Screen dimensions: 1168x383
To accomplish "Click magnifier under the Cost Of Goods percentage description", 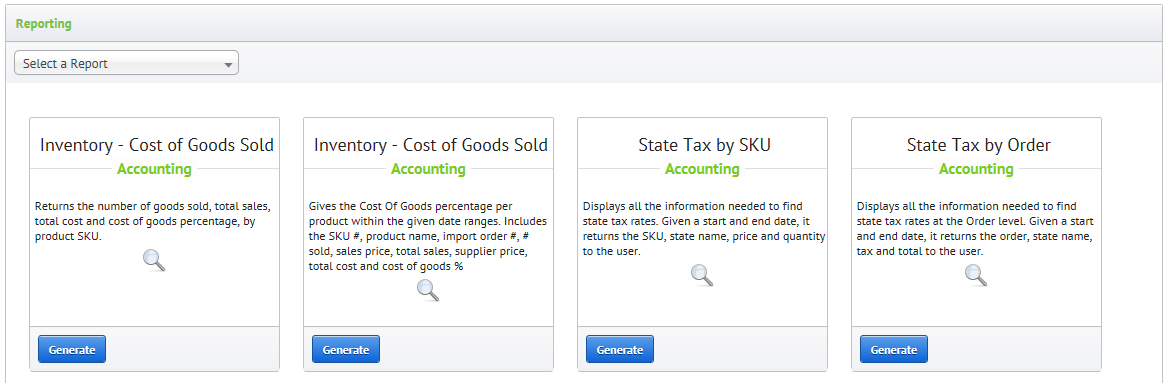I will point(428,290).
